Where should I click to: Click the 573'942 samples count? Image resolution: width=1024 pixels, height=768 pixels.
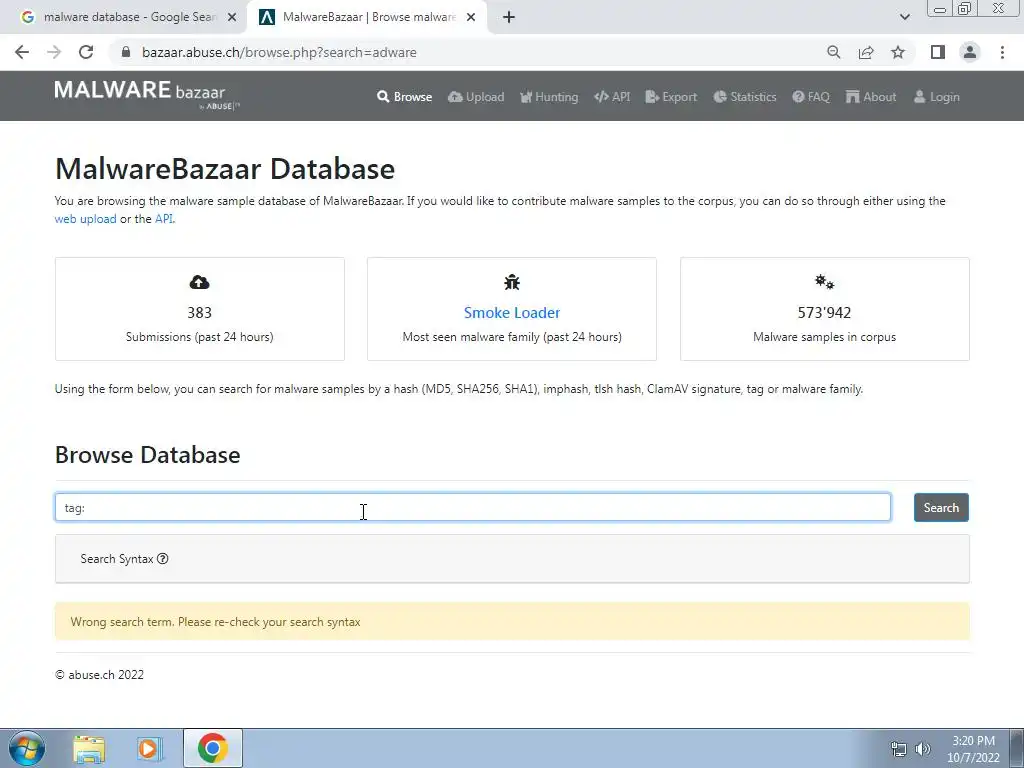[x=824, y=313]
